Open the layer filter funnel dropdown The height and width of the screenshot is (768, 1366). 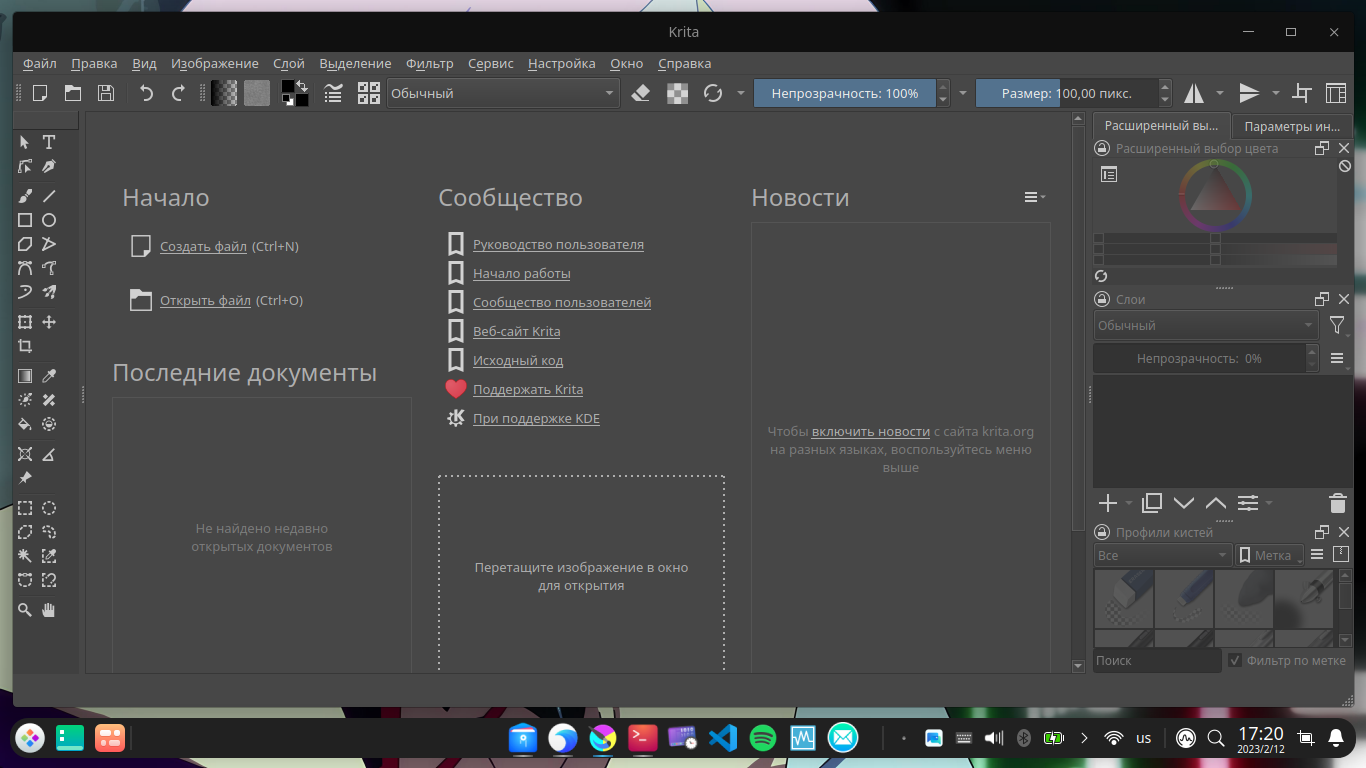tap(1337, 325)
